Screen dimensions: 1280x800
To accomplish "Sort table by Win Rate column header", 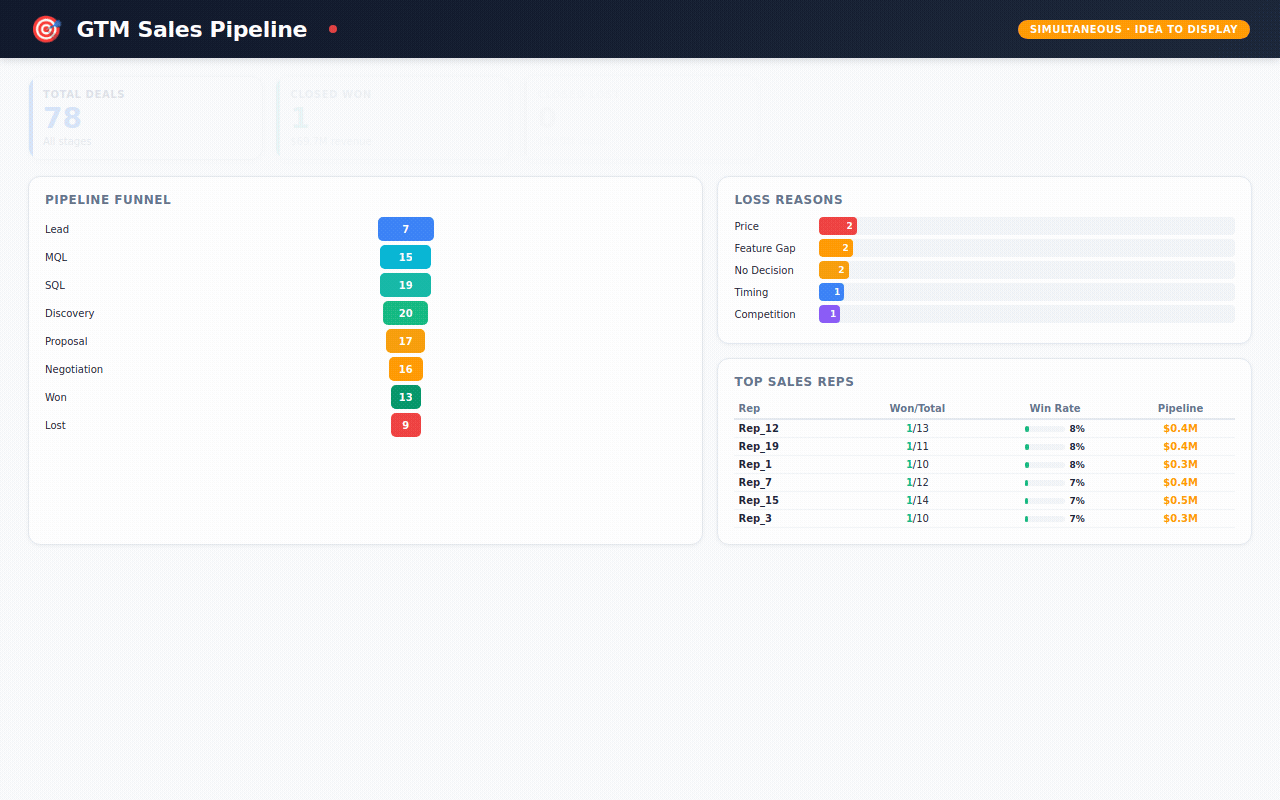I will coord(1054,408).
